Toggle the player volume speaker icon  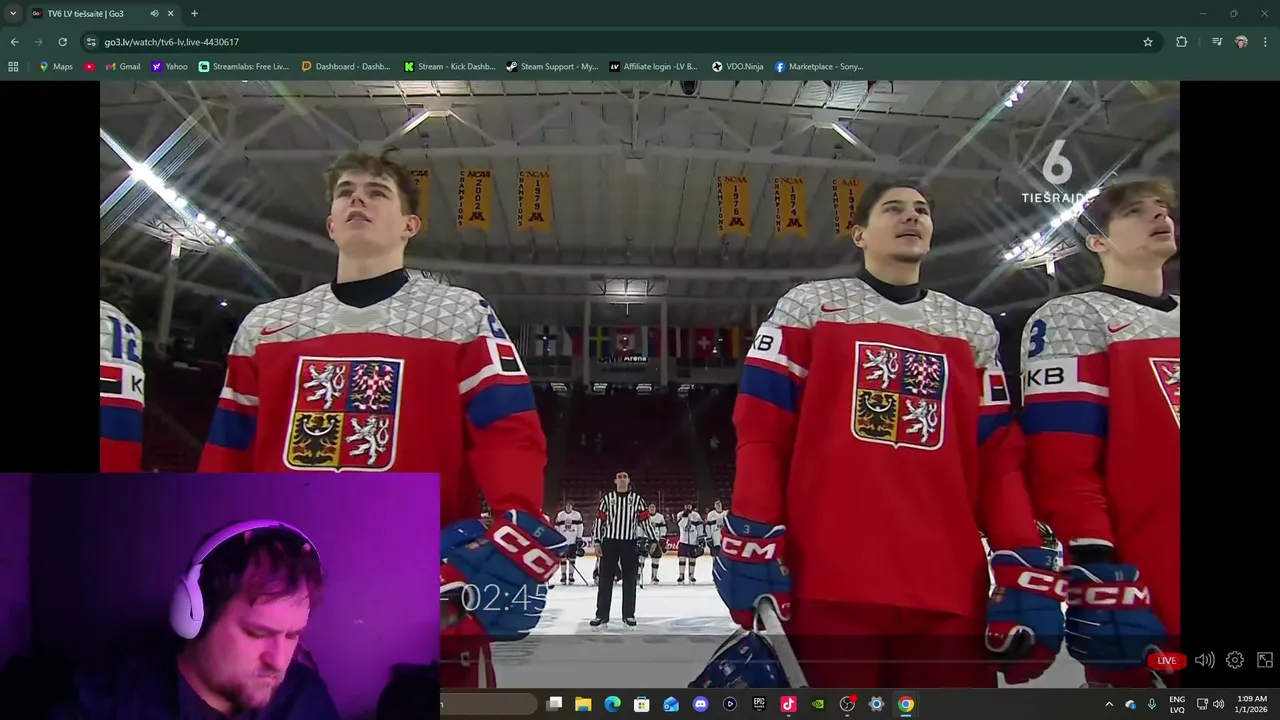point(1204,660)
